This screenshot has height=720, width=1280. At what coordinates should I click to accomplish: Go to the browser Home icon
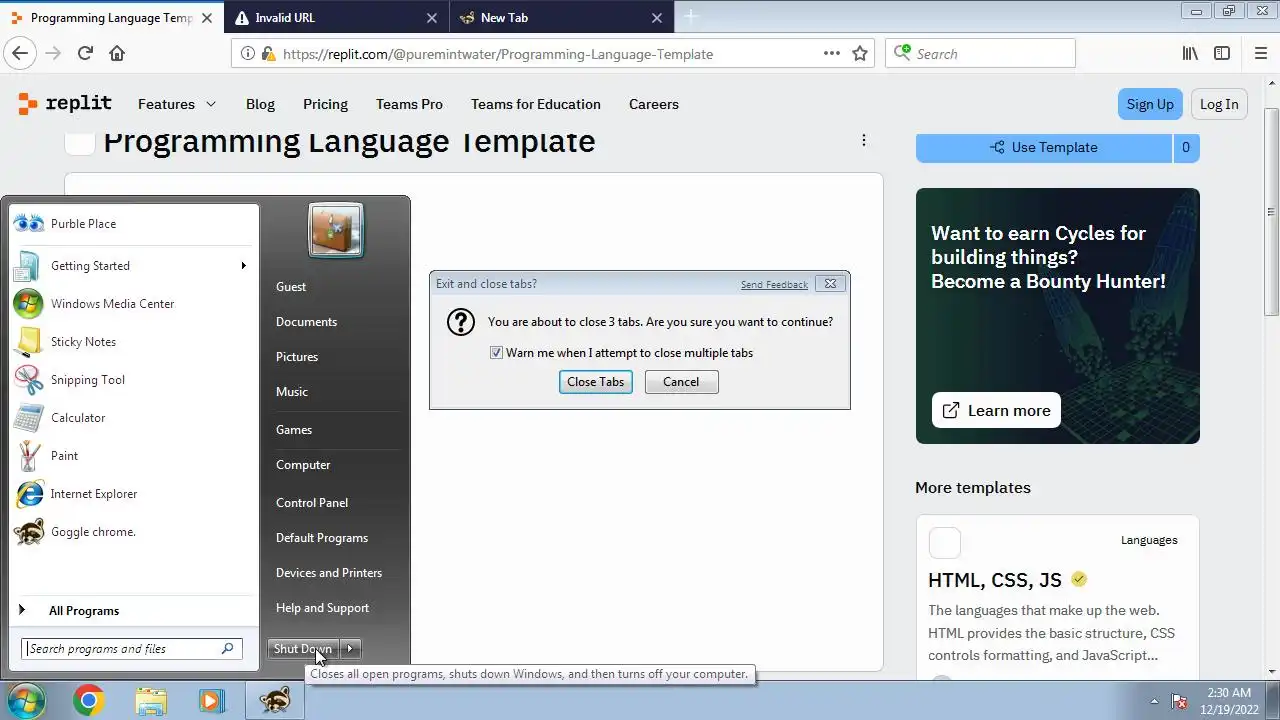tap(117, 54)
